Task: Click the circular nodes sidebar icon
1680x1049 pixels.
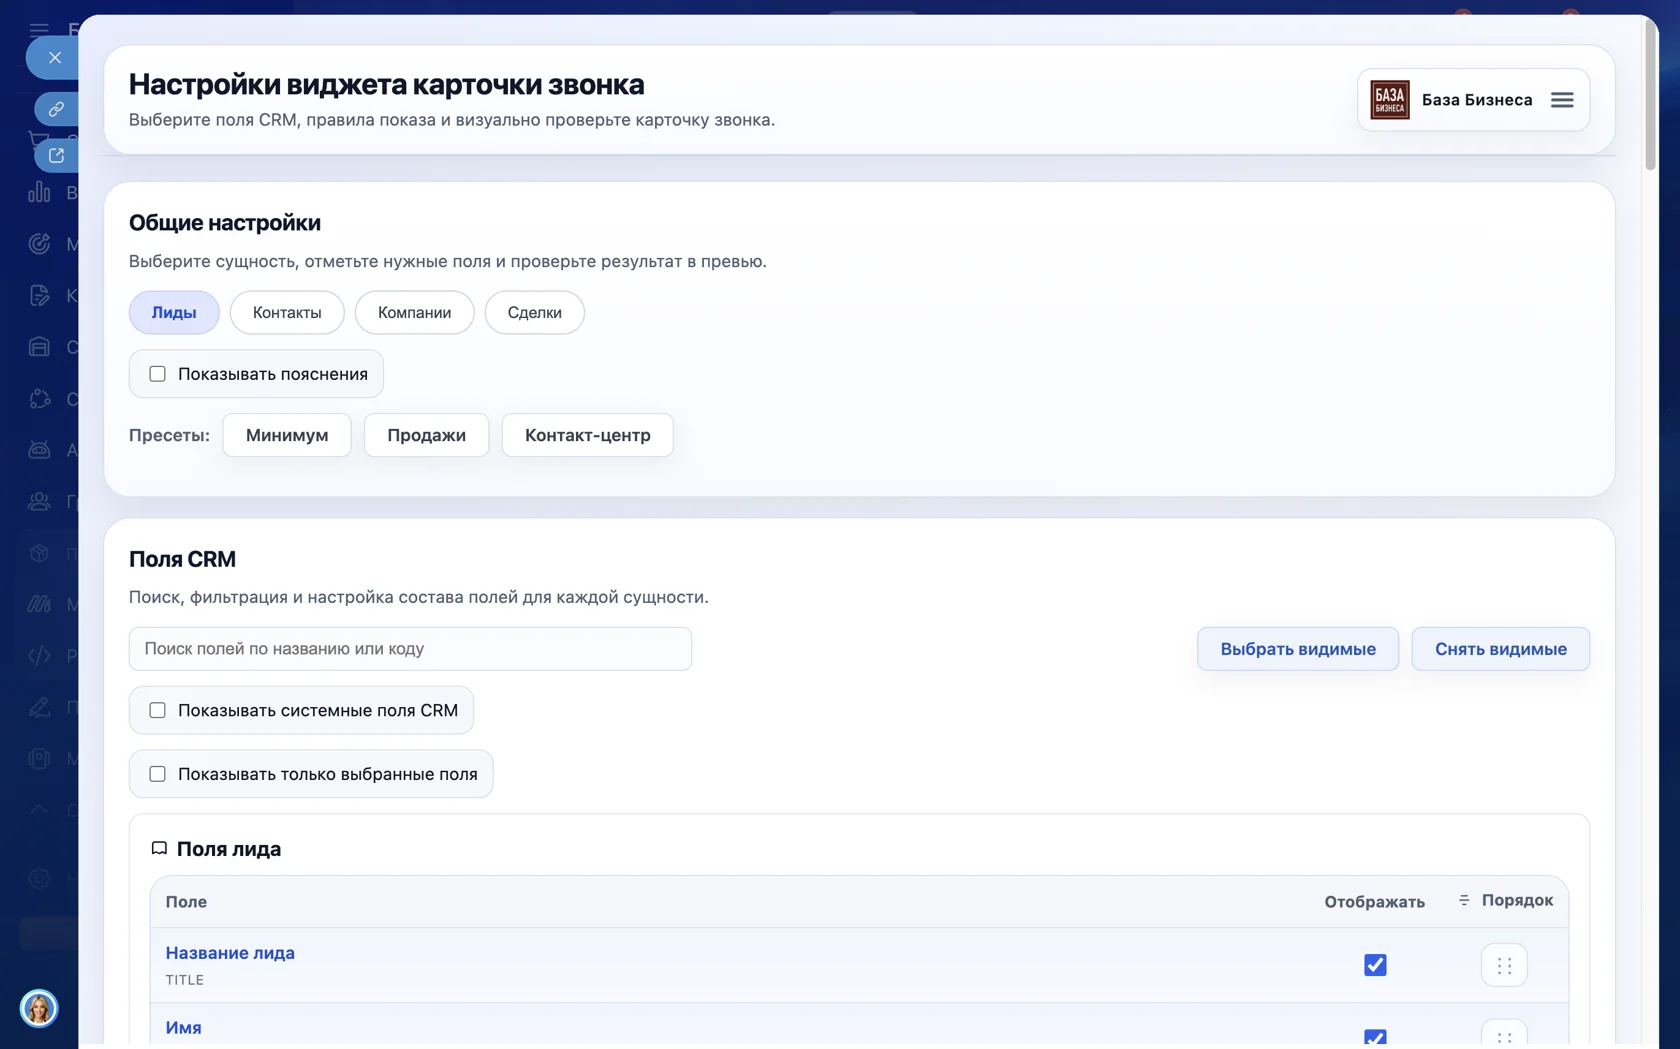Action: [39, 398]
